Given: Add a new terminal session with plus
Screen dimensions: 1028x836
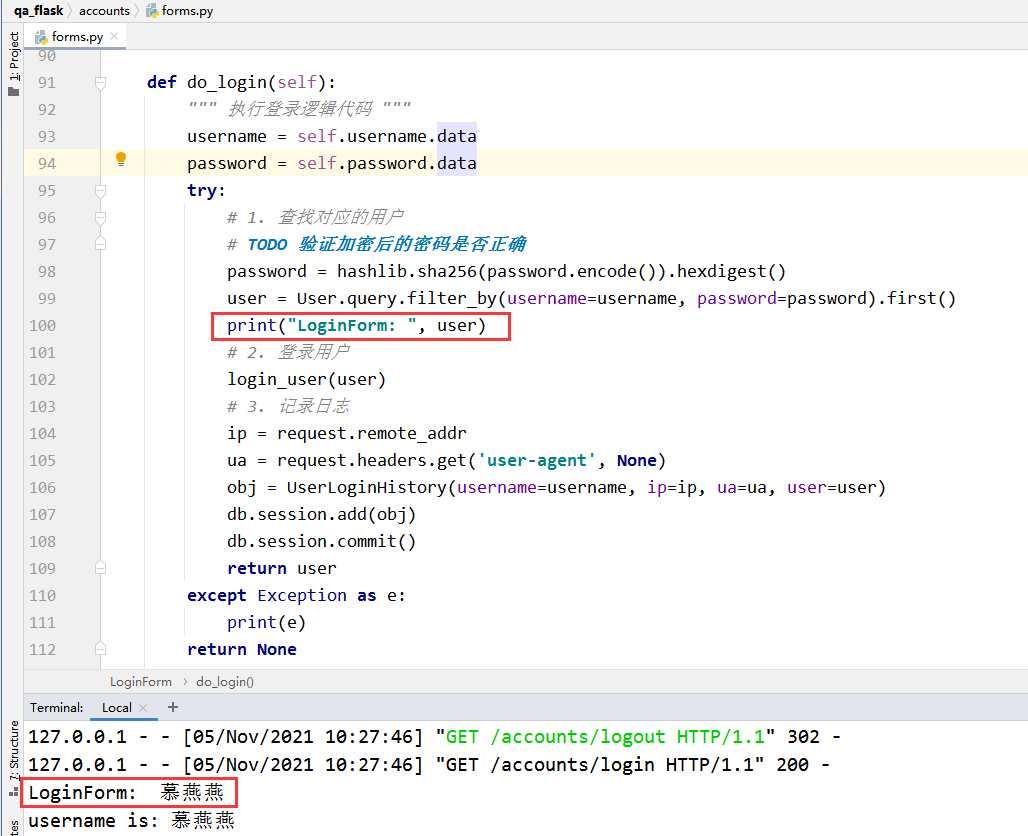Looking at the screenshot, I should pos(172,707).
